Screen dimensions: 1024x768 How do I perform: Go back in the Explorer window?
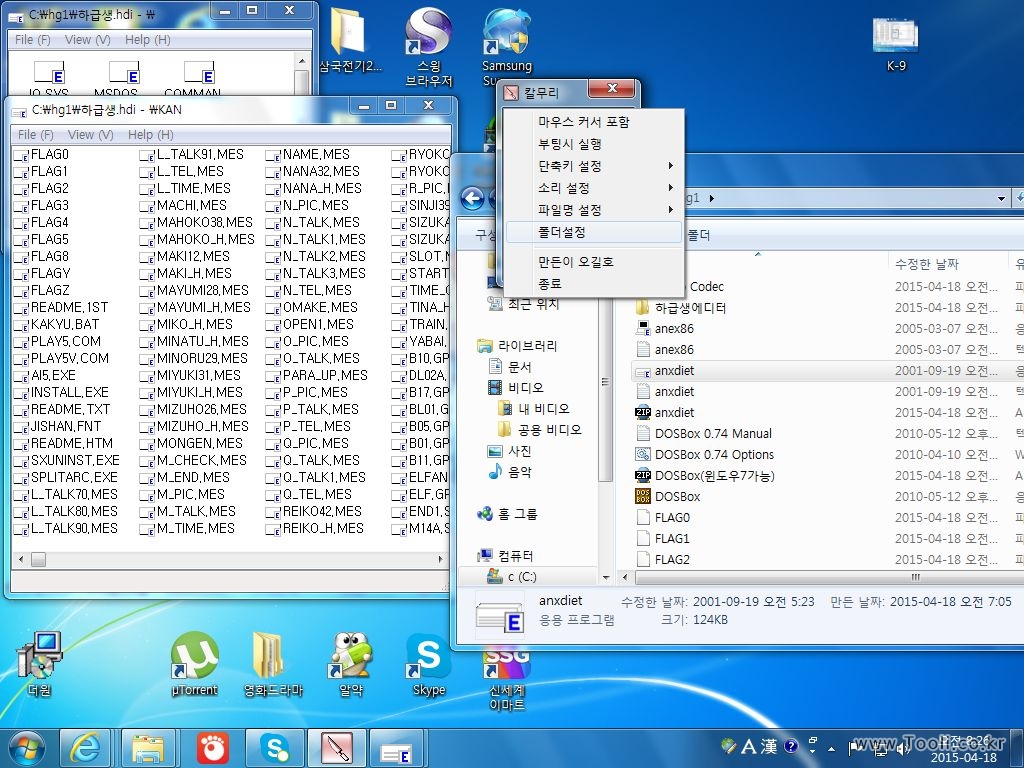(x=472, y=198)
